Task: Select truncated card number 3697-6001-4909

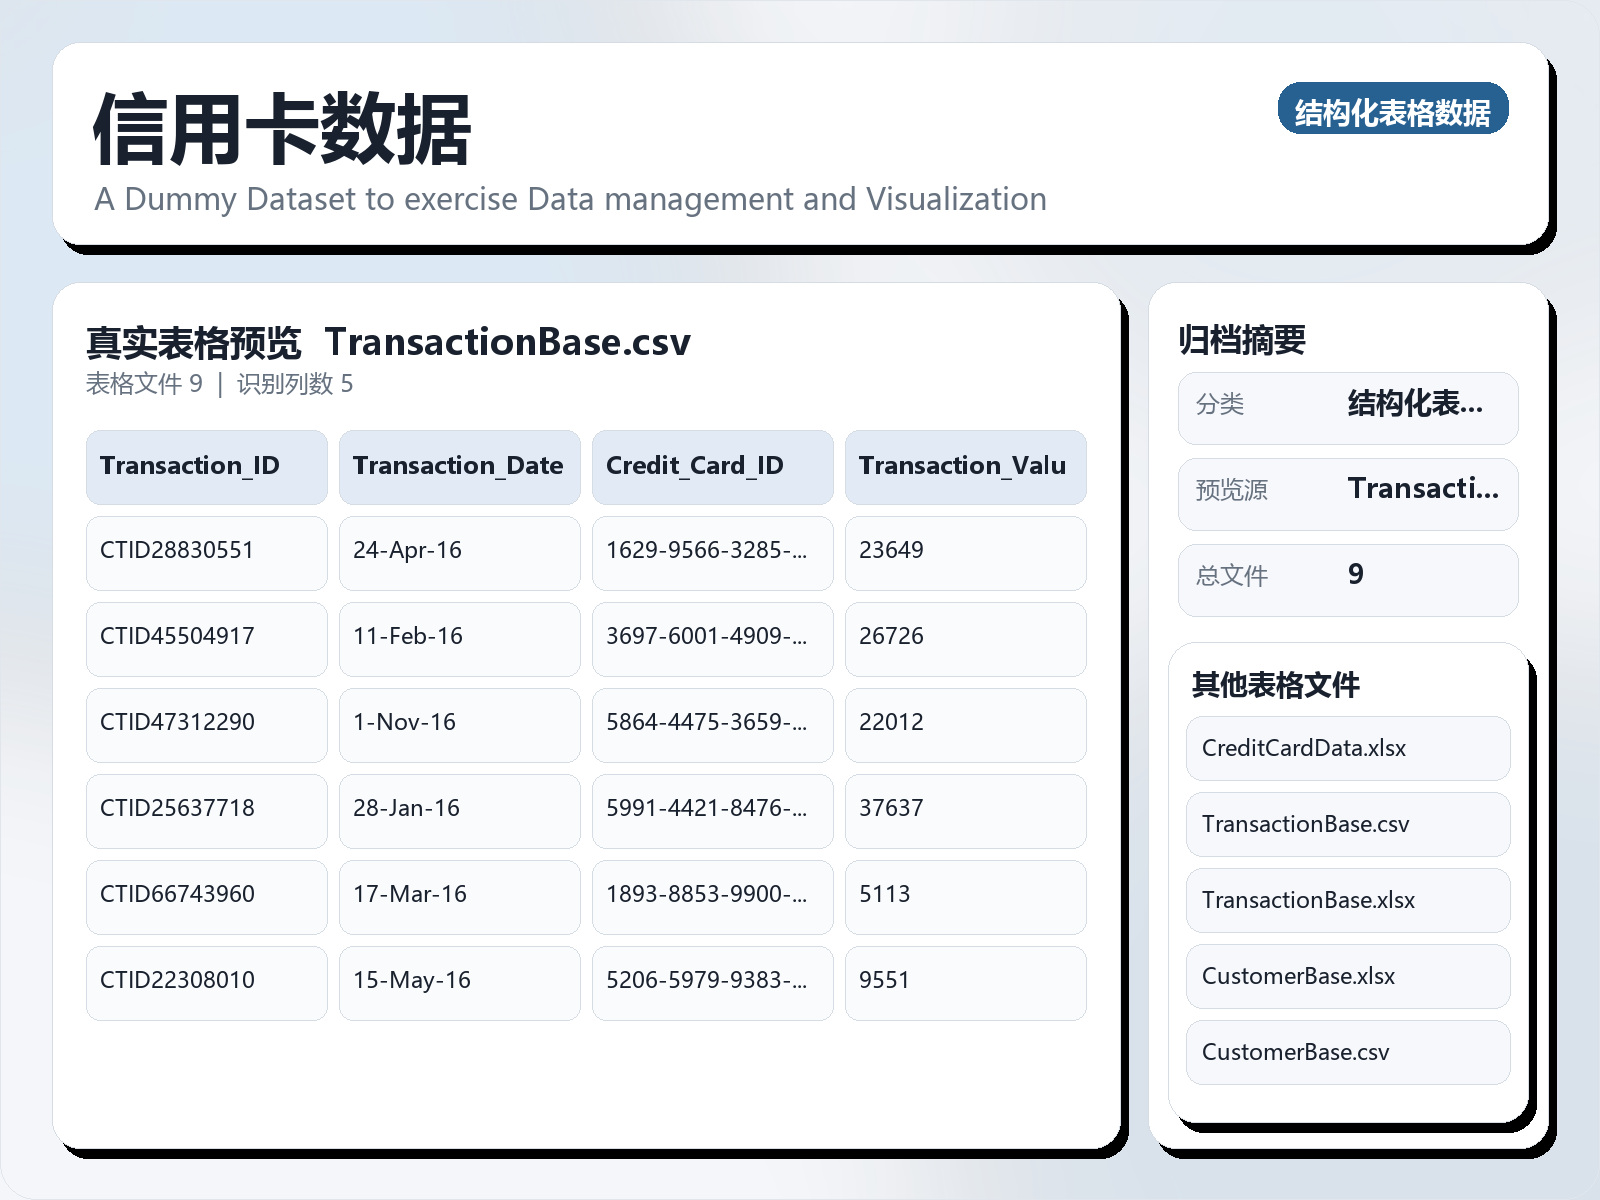Action: pos(712,638)
